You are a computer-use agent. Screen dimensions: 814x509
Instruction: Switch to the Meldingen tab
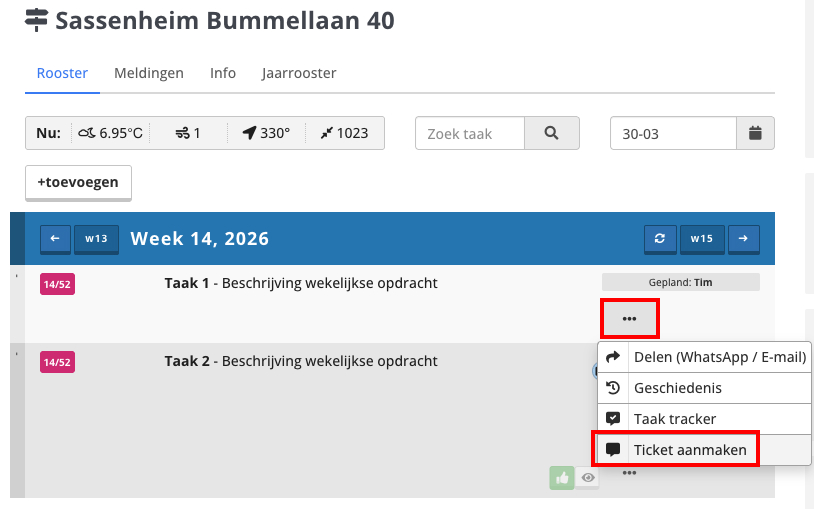(149, 73)
